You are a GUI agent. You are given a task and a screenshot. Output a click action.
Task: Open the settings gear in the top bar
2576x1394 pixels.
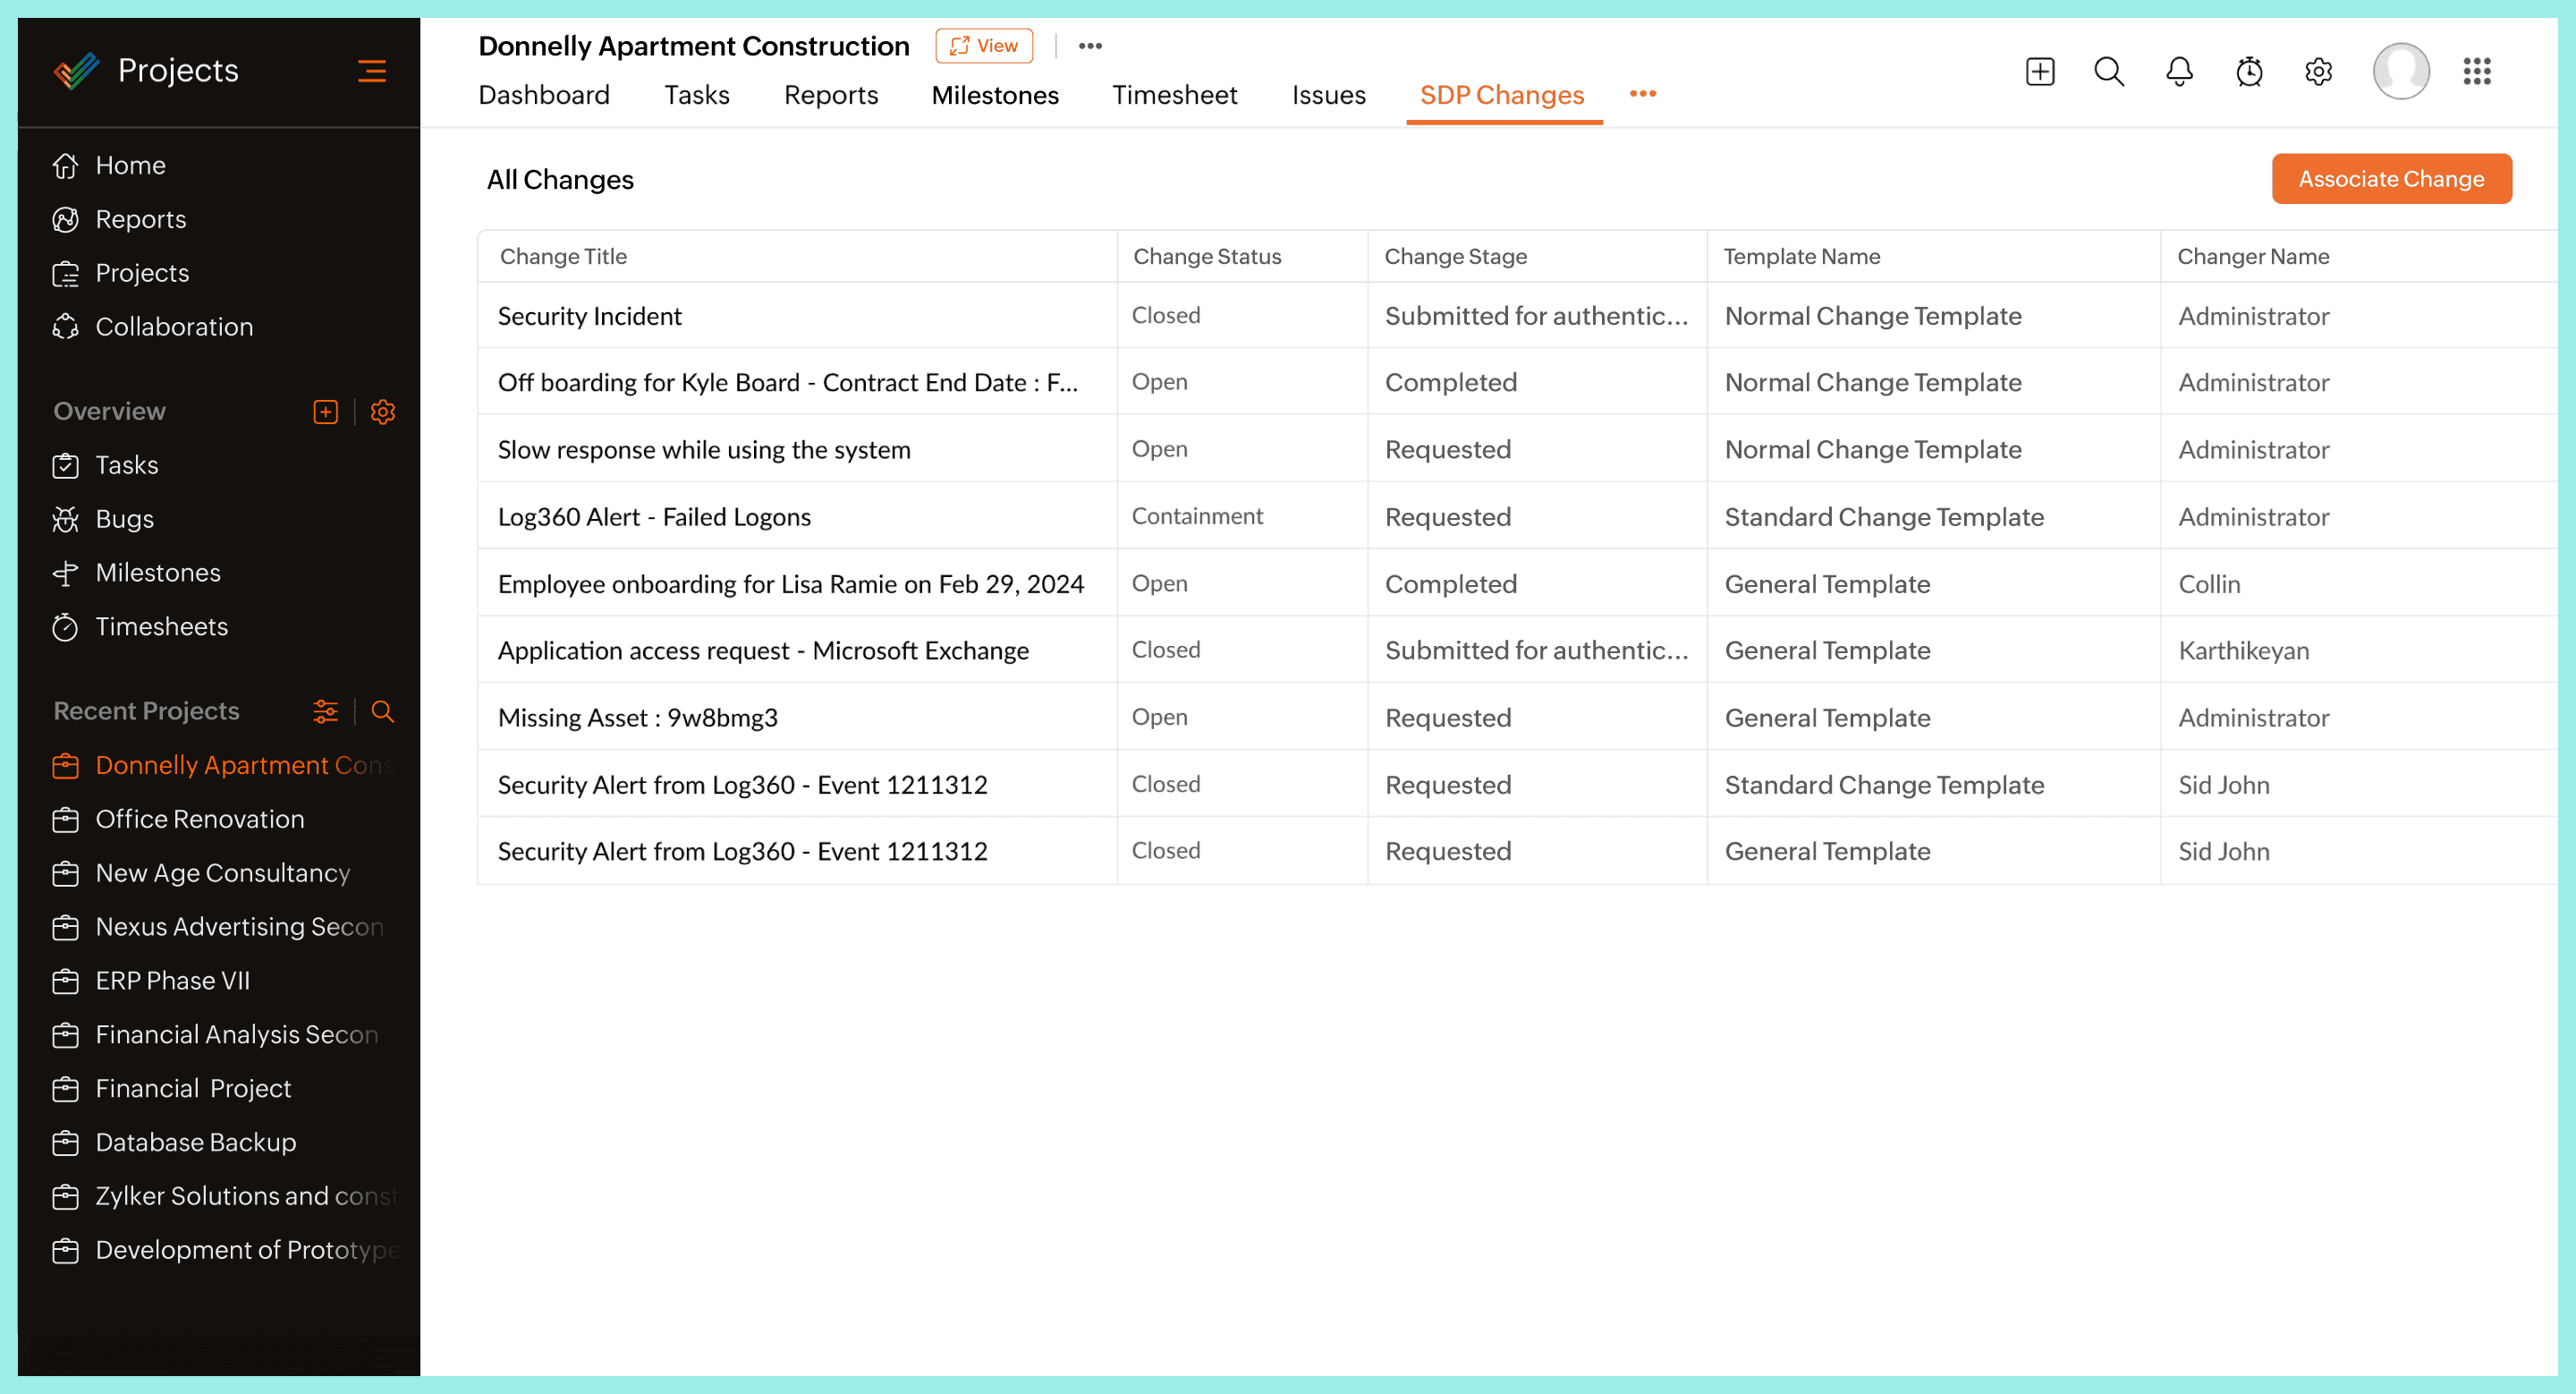coord(2318,71)
